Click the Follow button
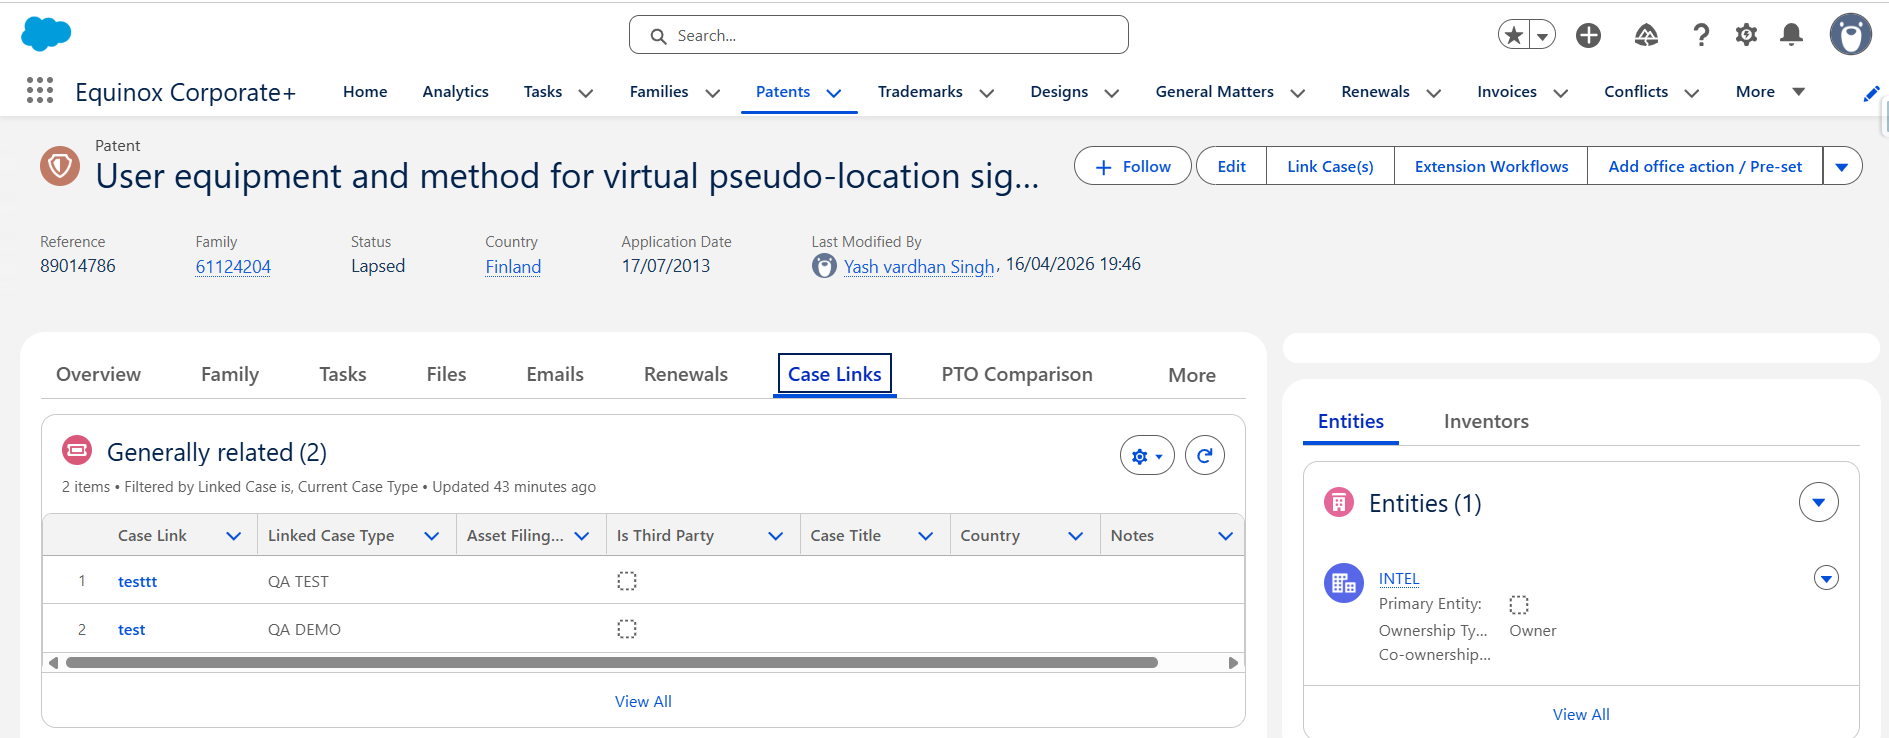This screenshot has height=738, width=1889. tap(1133, 166)
